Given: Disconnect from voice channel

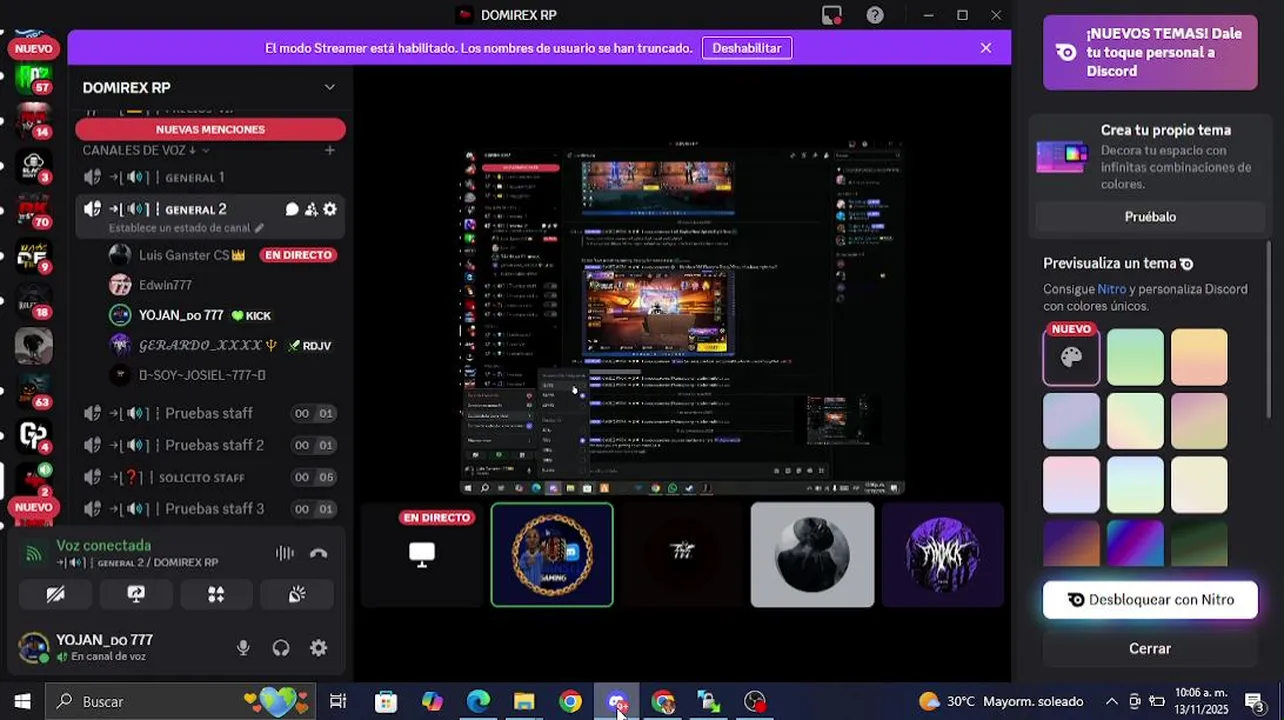Looking at the screenshot, I should pyautogui.click(x=318, y=553).
